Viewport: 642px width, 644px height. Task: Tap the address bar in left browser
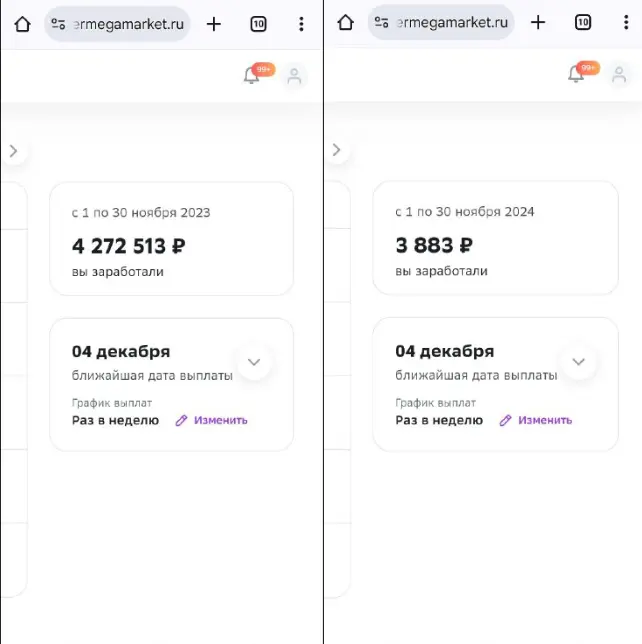click(x=117, y=24)
